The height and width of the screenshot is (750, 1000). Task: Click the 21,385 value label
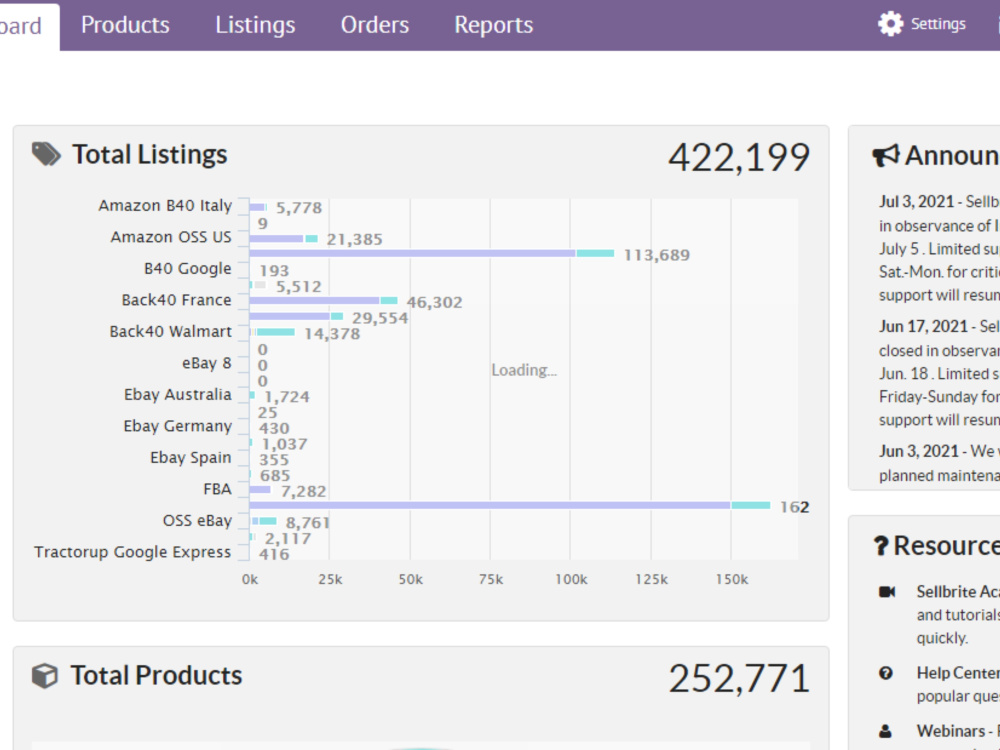pyautogui.click(x=355, y=240)
